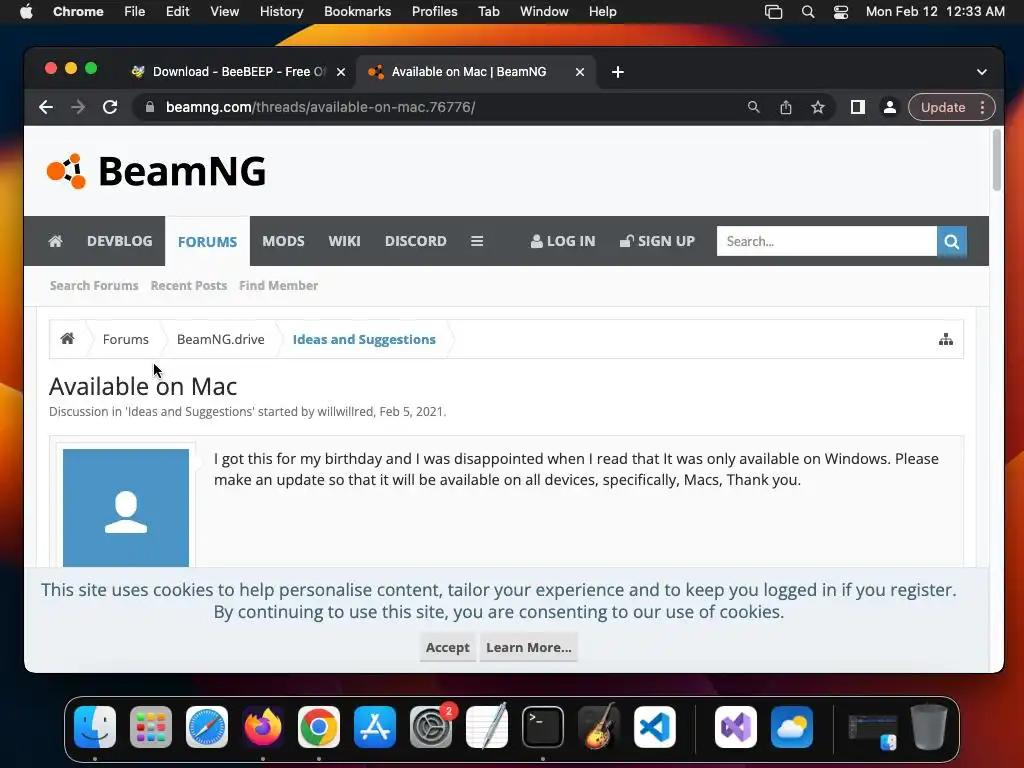
Task: Open the DEVBLOG section
Action: [x=120, y=241]
